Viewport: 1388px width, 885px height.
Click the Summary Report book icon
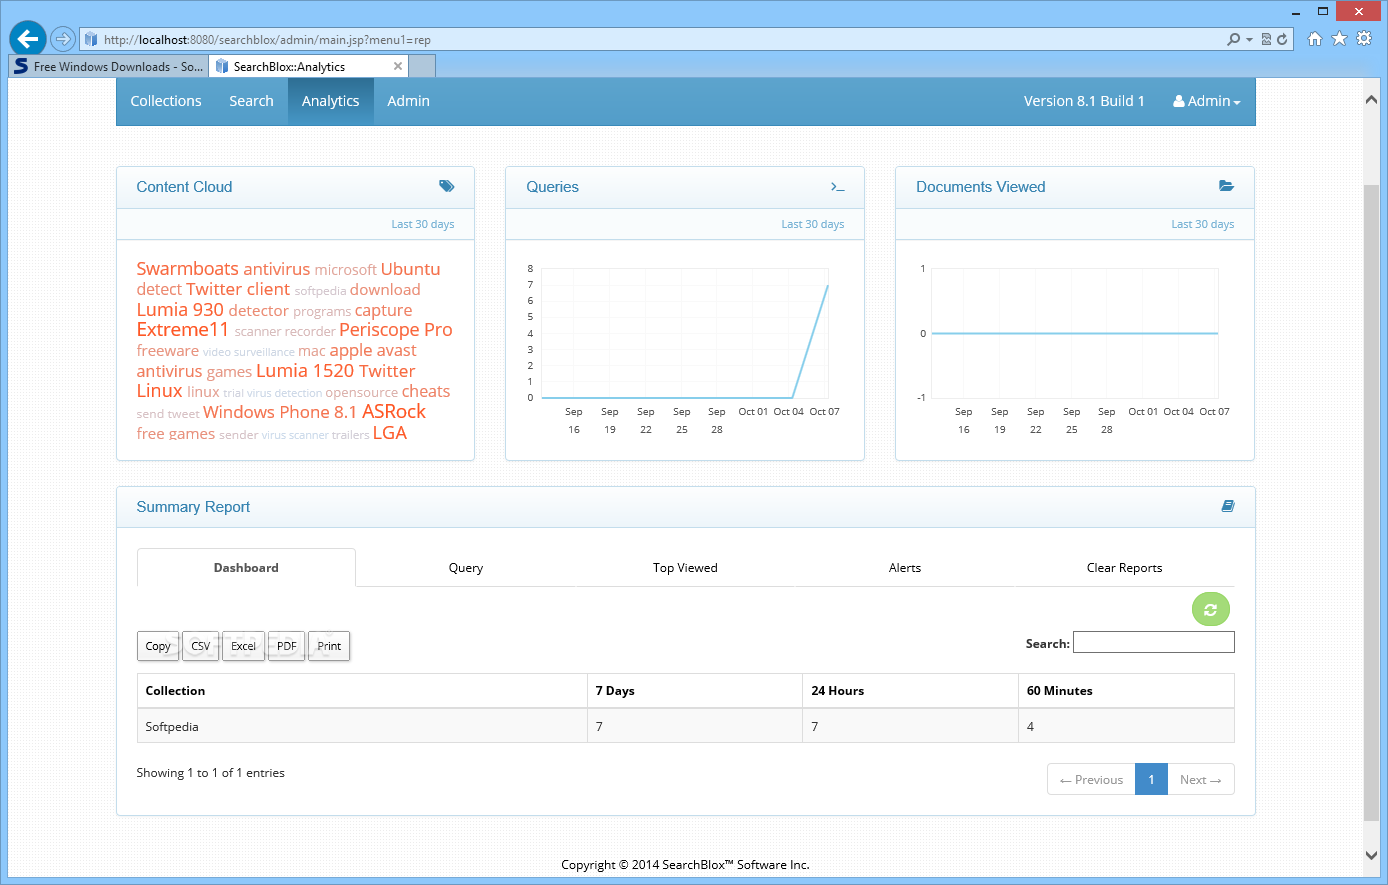pyautogui.click(x=1227, y=506)
